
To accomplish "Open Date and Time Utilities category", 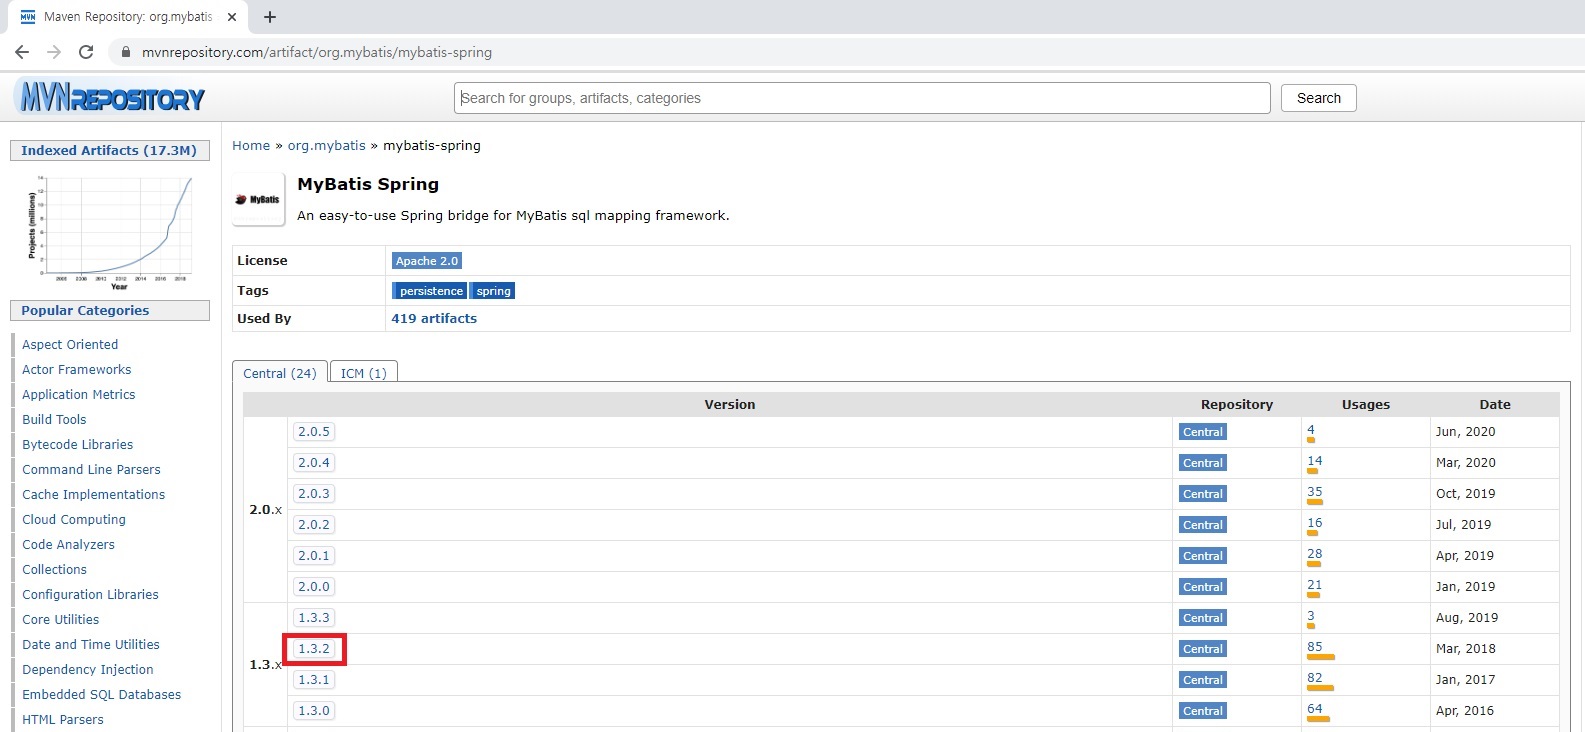I will [91, 645].
